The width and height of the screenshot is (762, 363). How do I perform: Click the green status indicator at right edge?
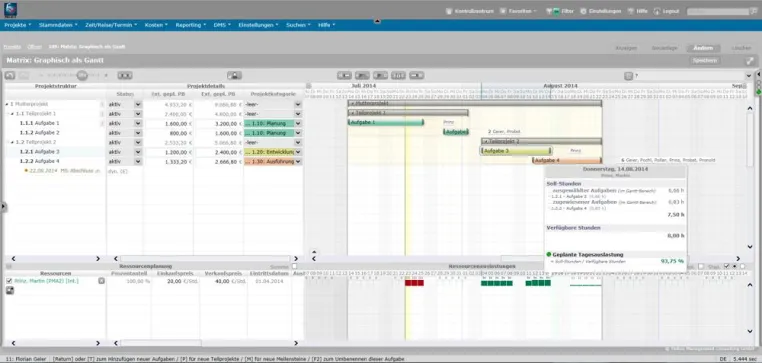759,92
